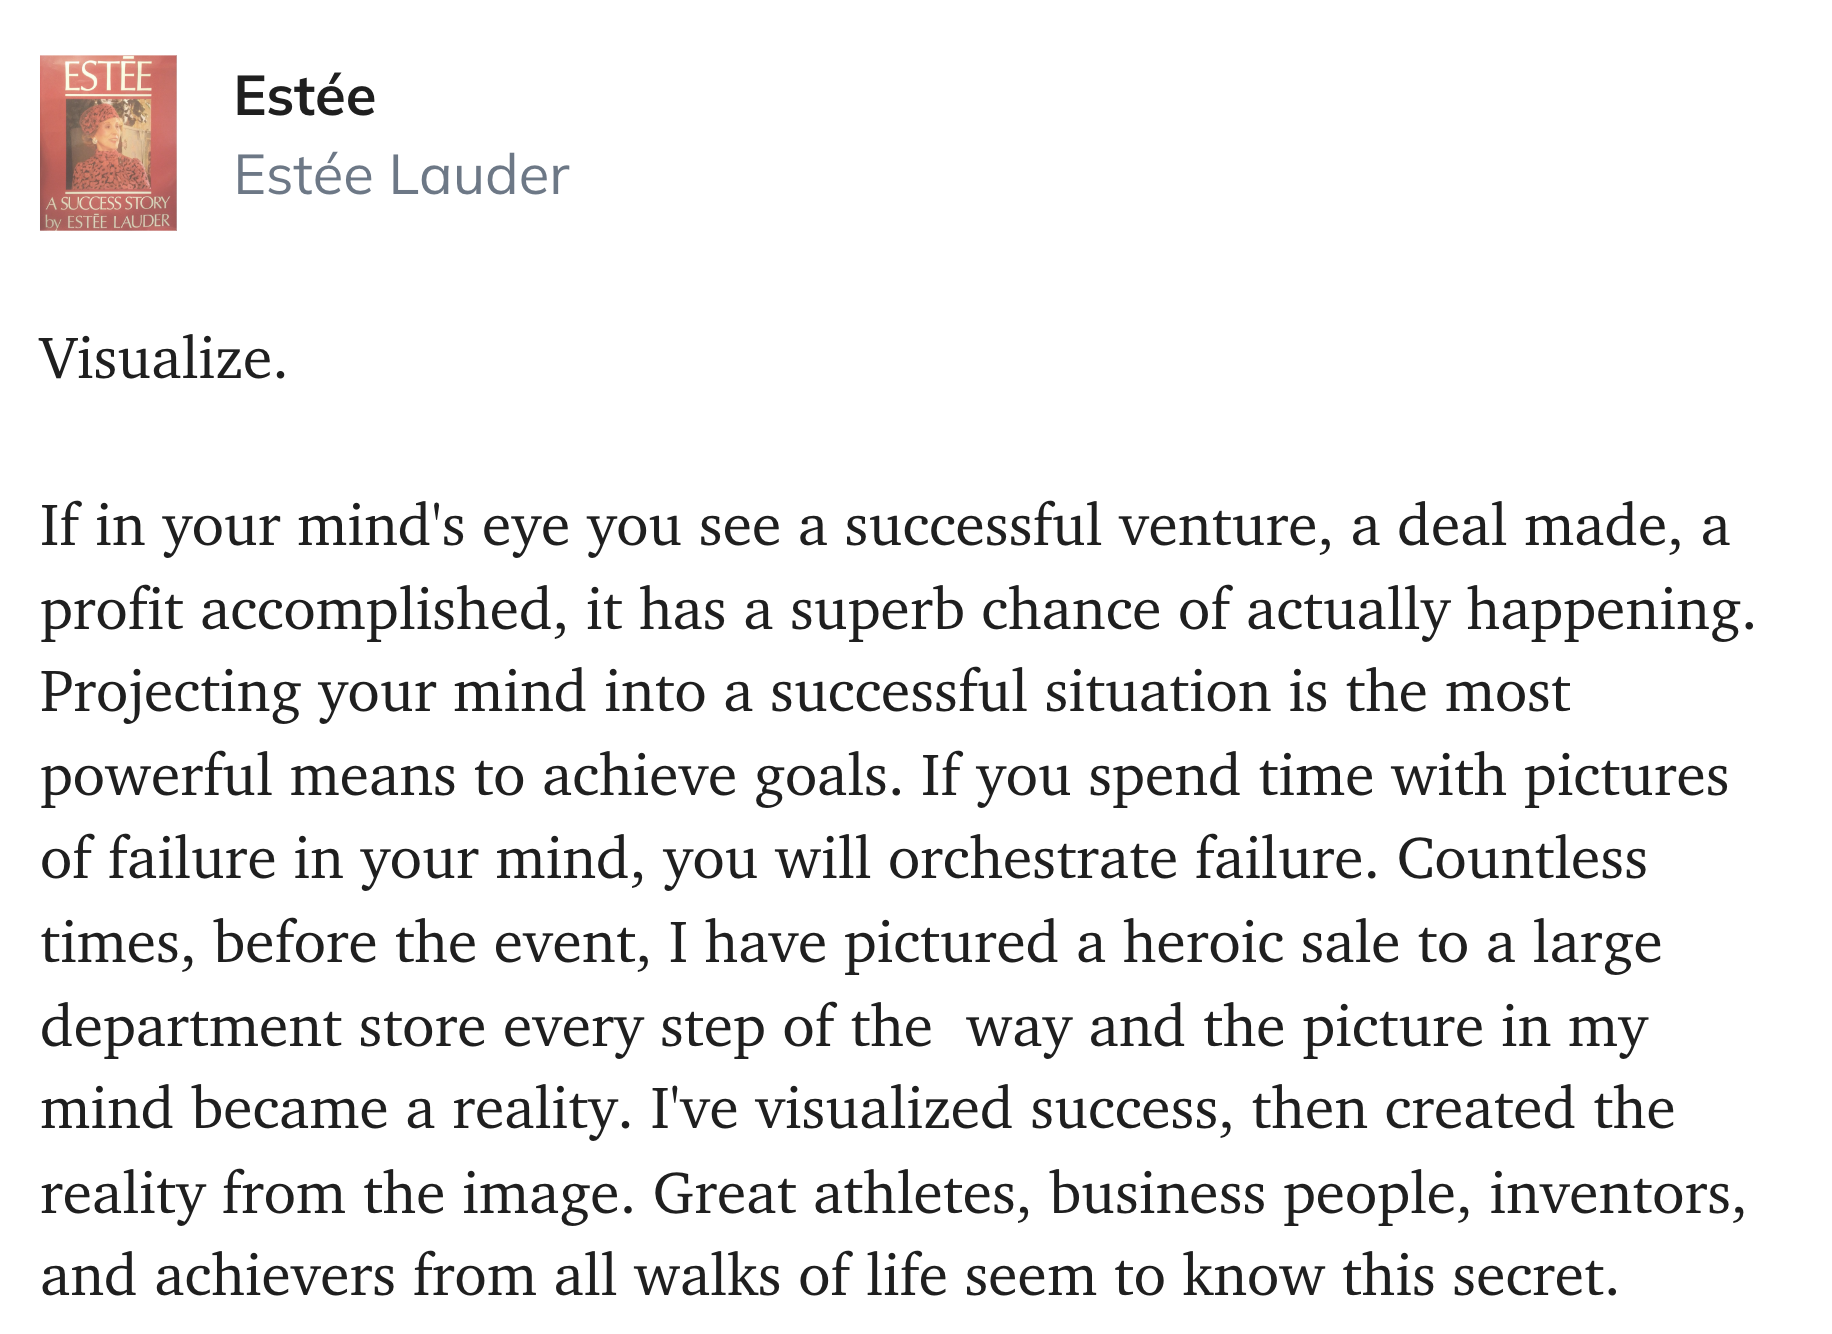Click the 'A Success Story' caption on cover

click(x=108, y=203)
